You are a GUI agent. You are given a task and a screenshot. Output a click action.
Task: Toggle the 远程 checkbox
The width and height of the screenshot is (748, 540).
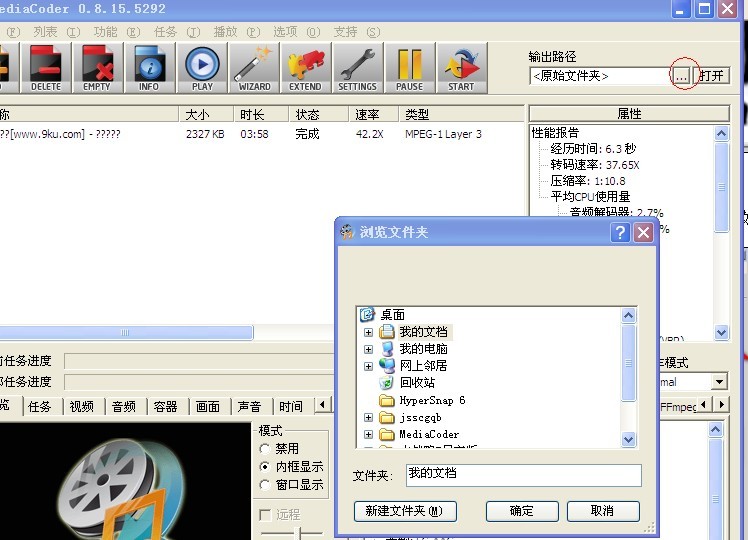(265, 515)
